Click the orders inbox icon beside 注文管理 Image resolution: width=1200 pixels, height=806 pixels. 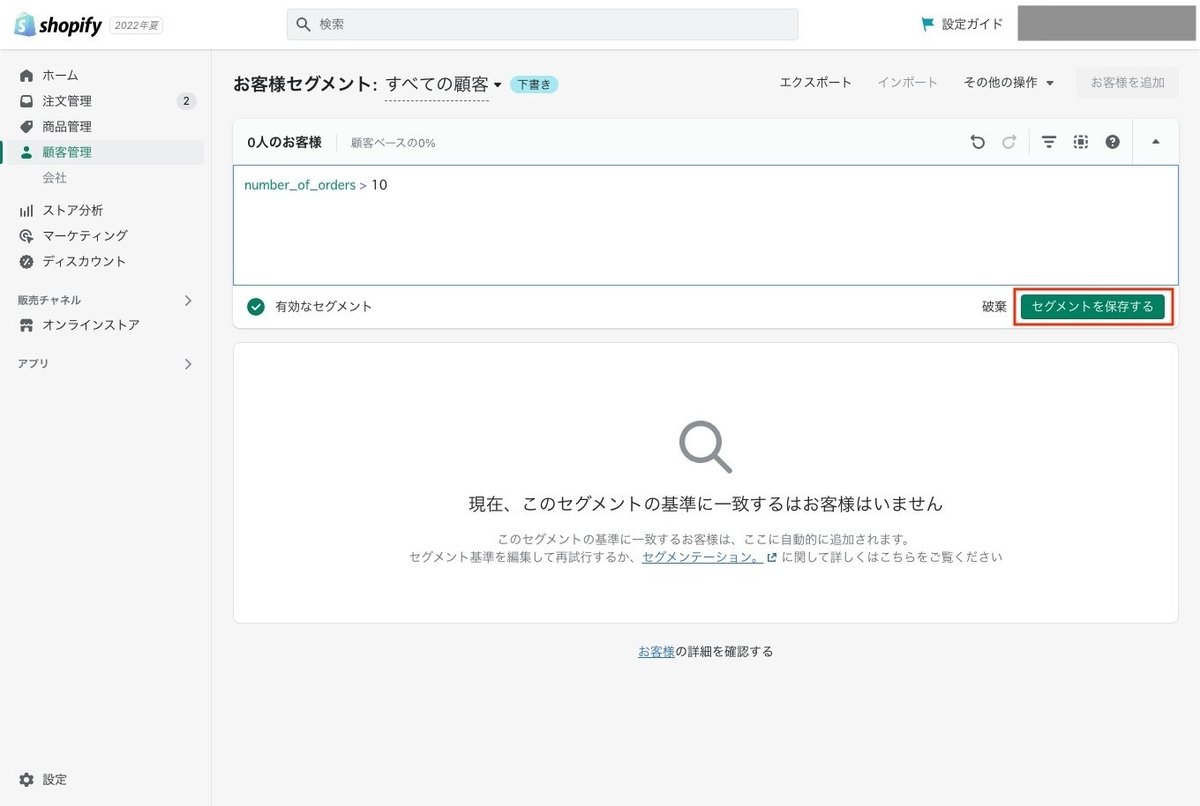point(27,101)
